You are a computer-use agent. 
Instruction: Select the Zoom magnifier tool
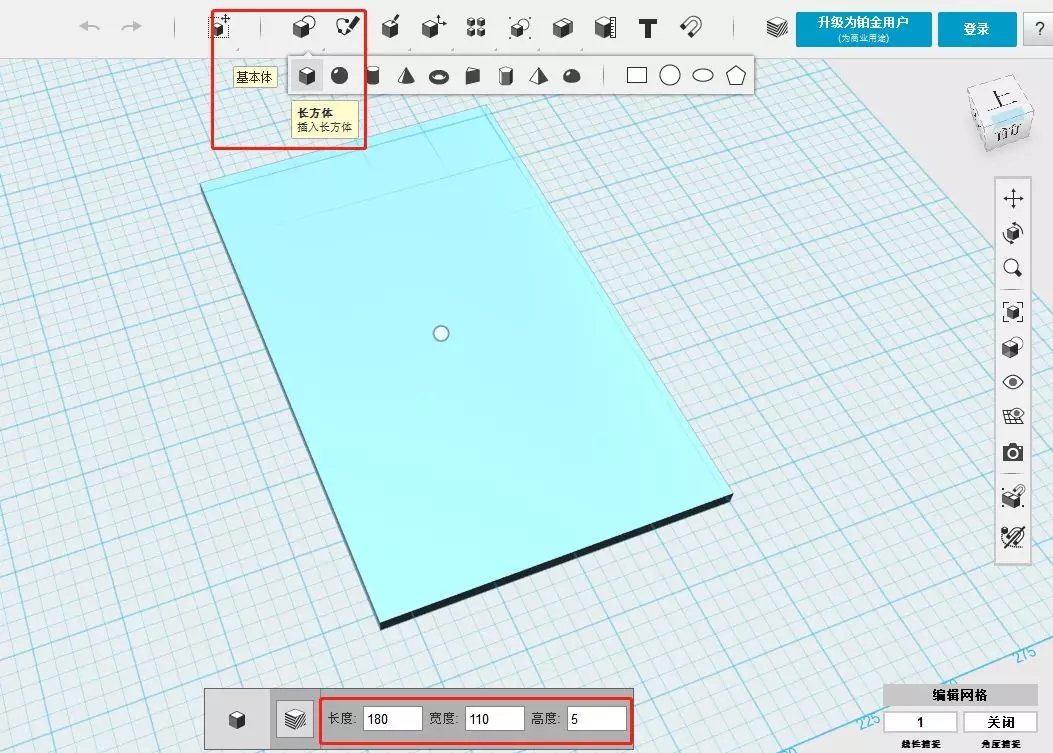point(1013,268)
